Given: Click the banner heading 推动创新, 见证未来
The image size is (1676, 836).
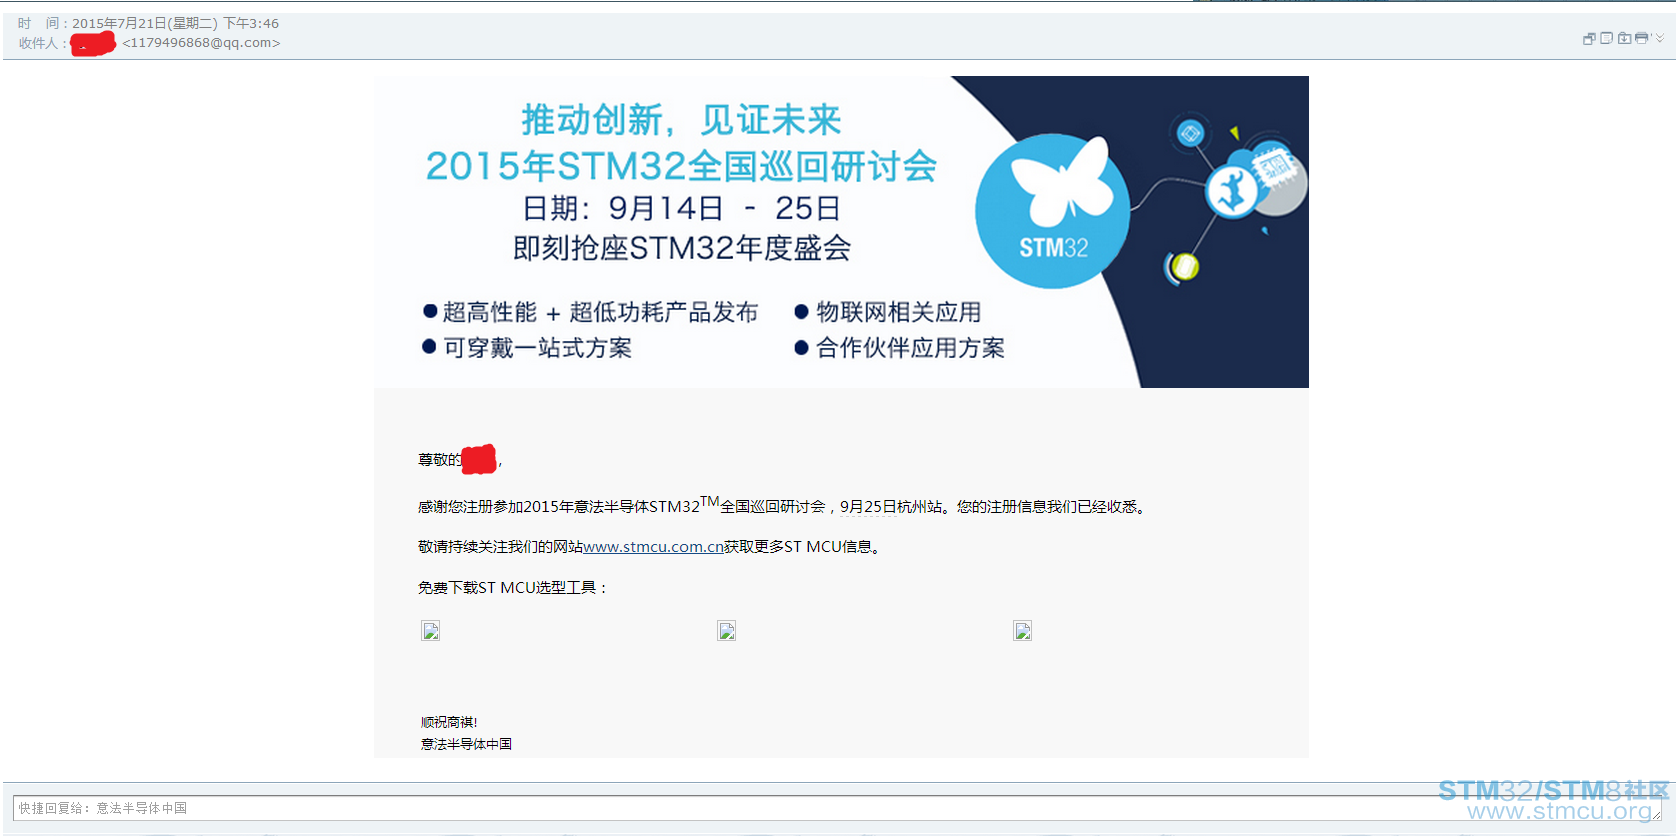Looking at the screenshot, I should tap(681, 120).
